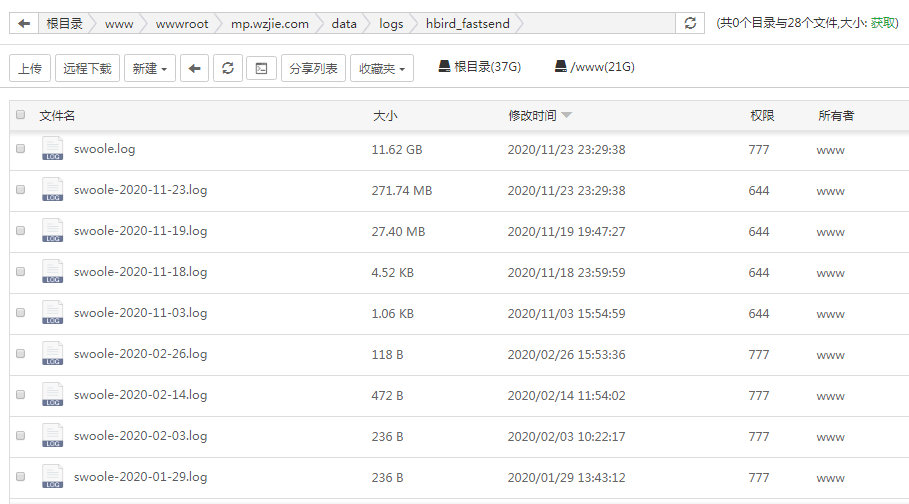Sort by 修改时间 column arrow
The height and width of the screenshot is (504, 909).
pos(567,116)
